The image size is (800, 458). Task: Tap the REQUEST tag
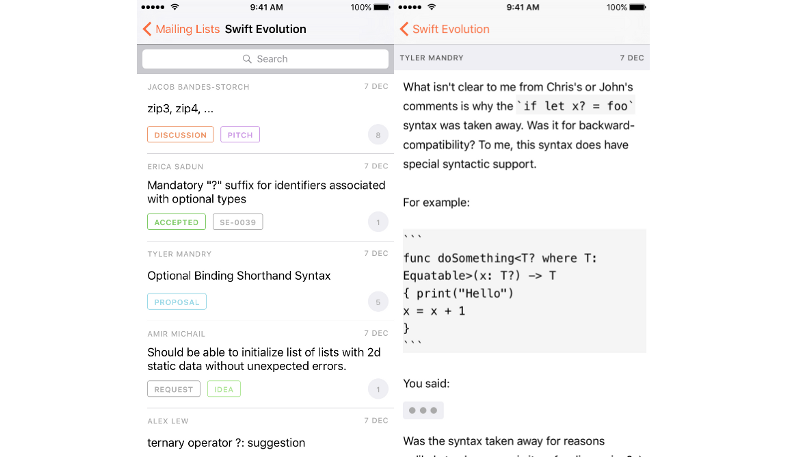(x=174, y=389)
